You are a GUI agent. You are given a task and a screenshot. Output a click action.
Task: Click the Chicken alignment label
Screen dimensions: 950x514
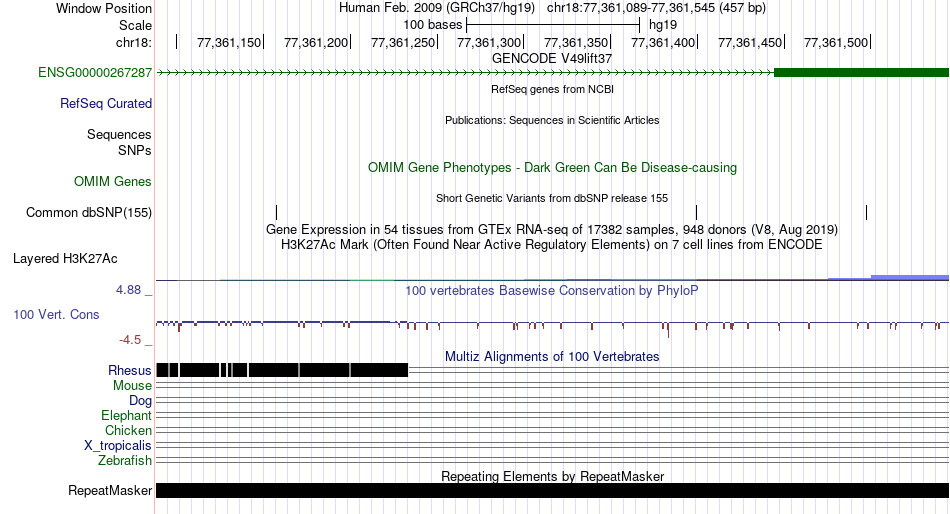128,430
